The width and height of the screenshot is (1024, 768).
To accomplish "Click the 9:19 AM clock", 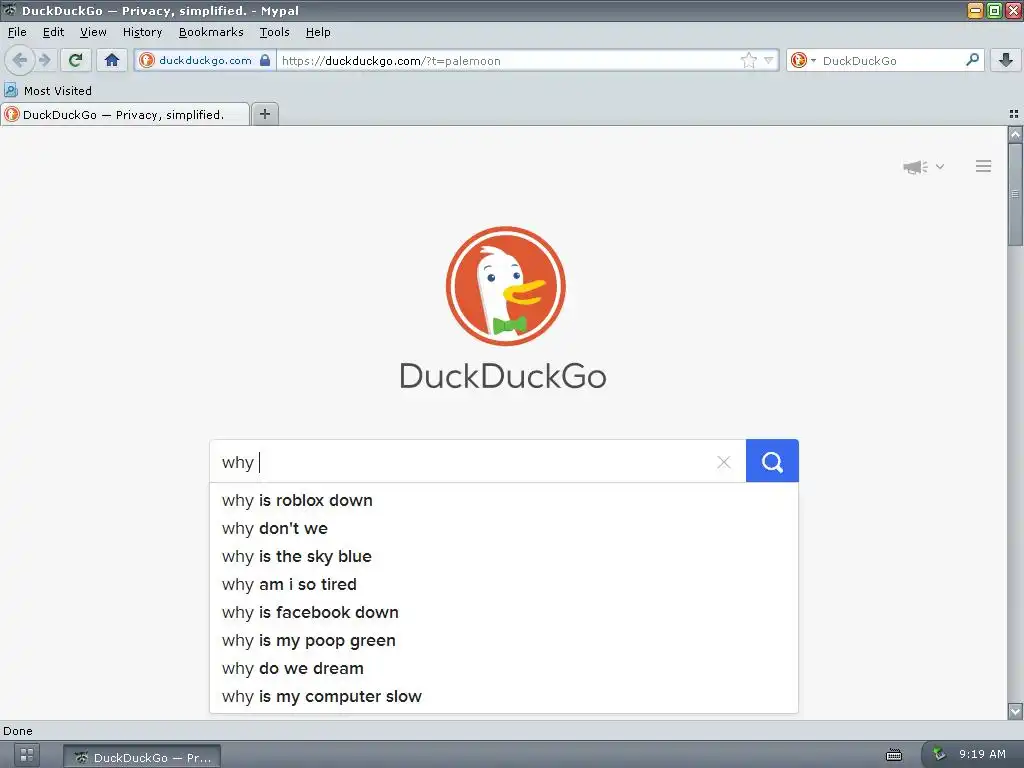I will tap(982, 754).
